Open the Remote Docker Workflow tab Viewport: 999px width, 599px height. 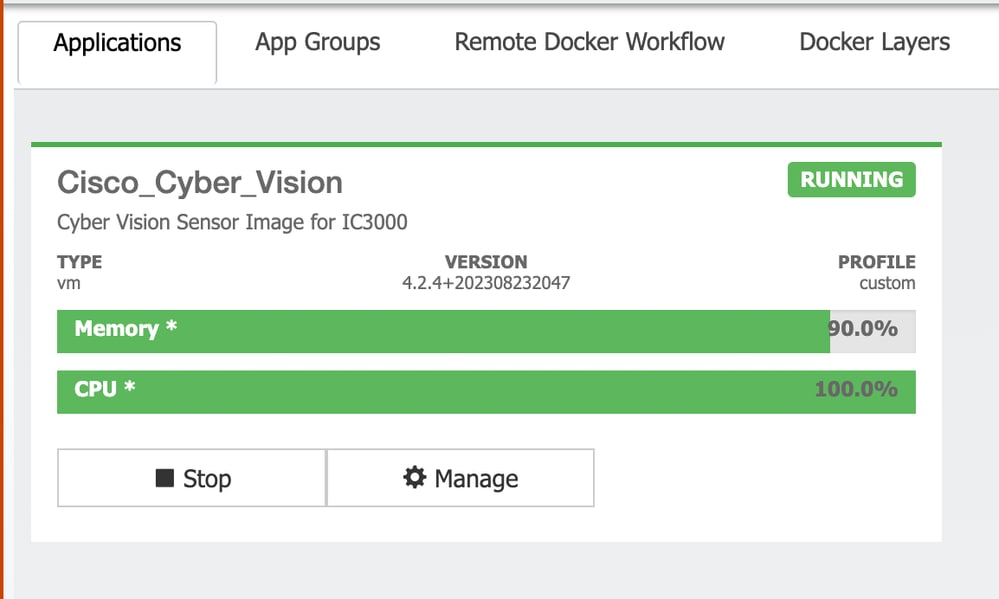pos(589,42)
